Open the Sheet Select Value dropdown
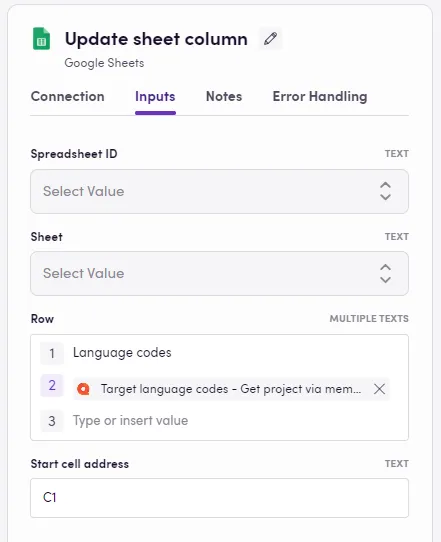 219,273
